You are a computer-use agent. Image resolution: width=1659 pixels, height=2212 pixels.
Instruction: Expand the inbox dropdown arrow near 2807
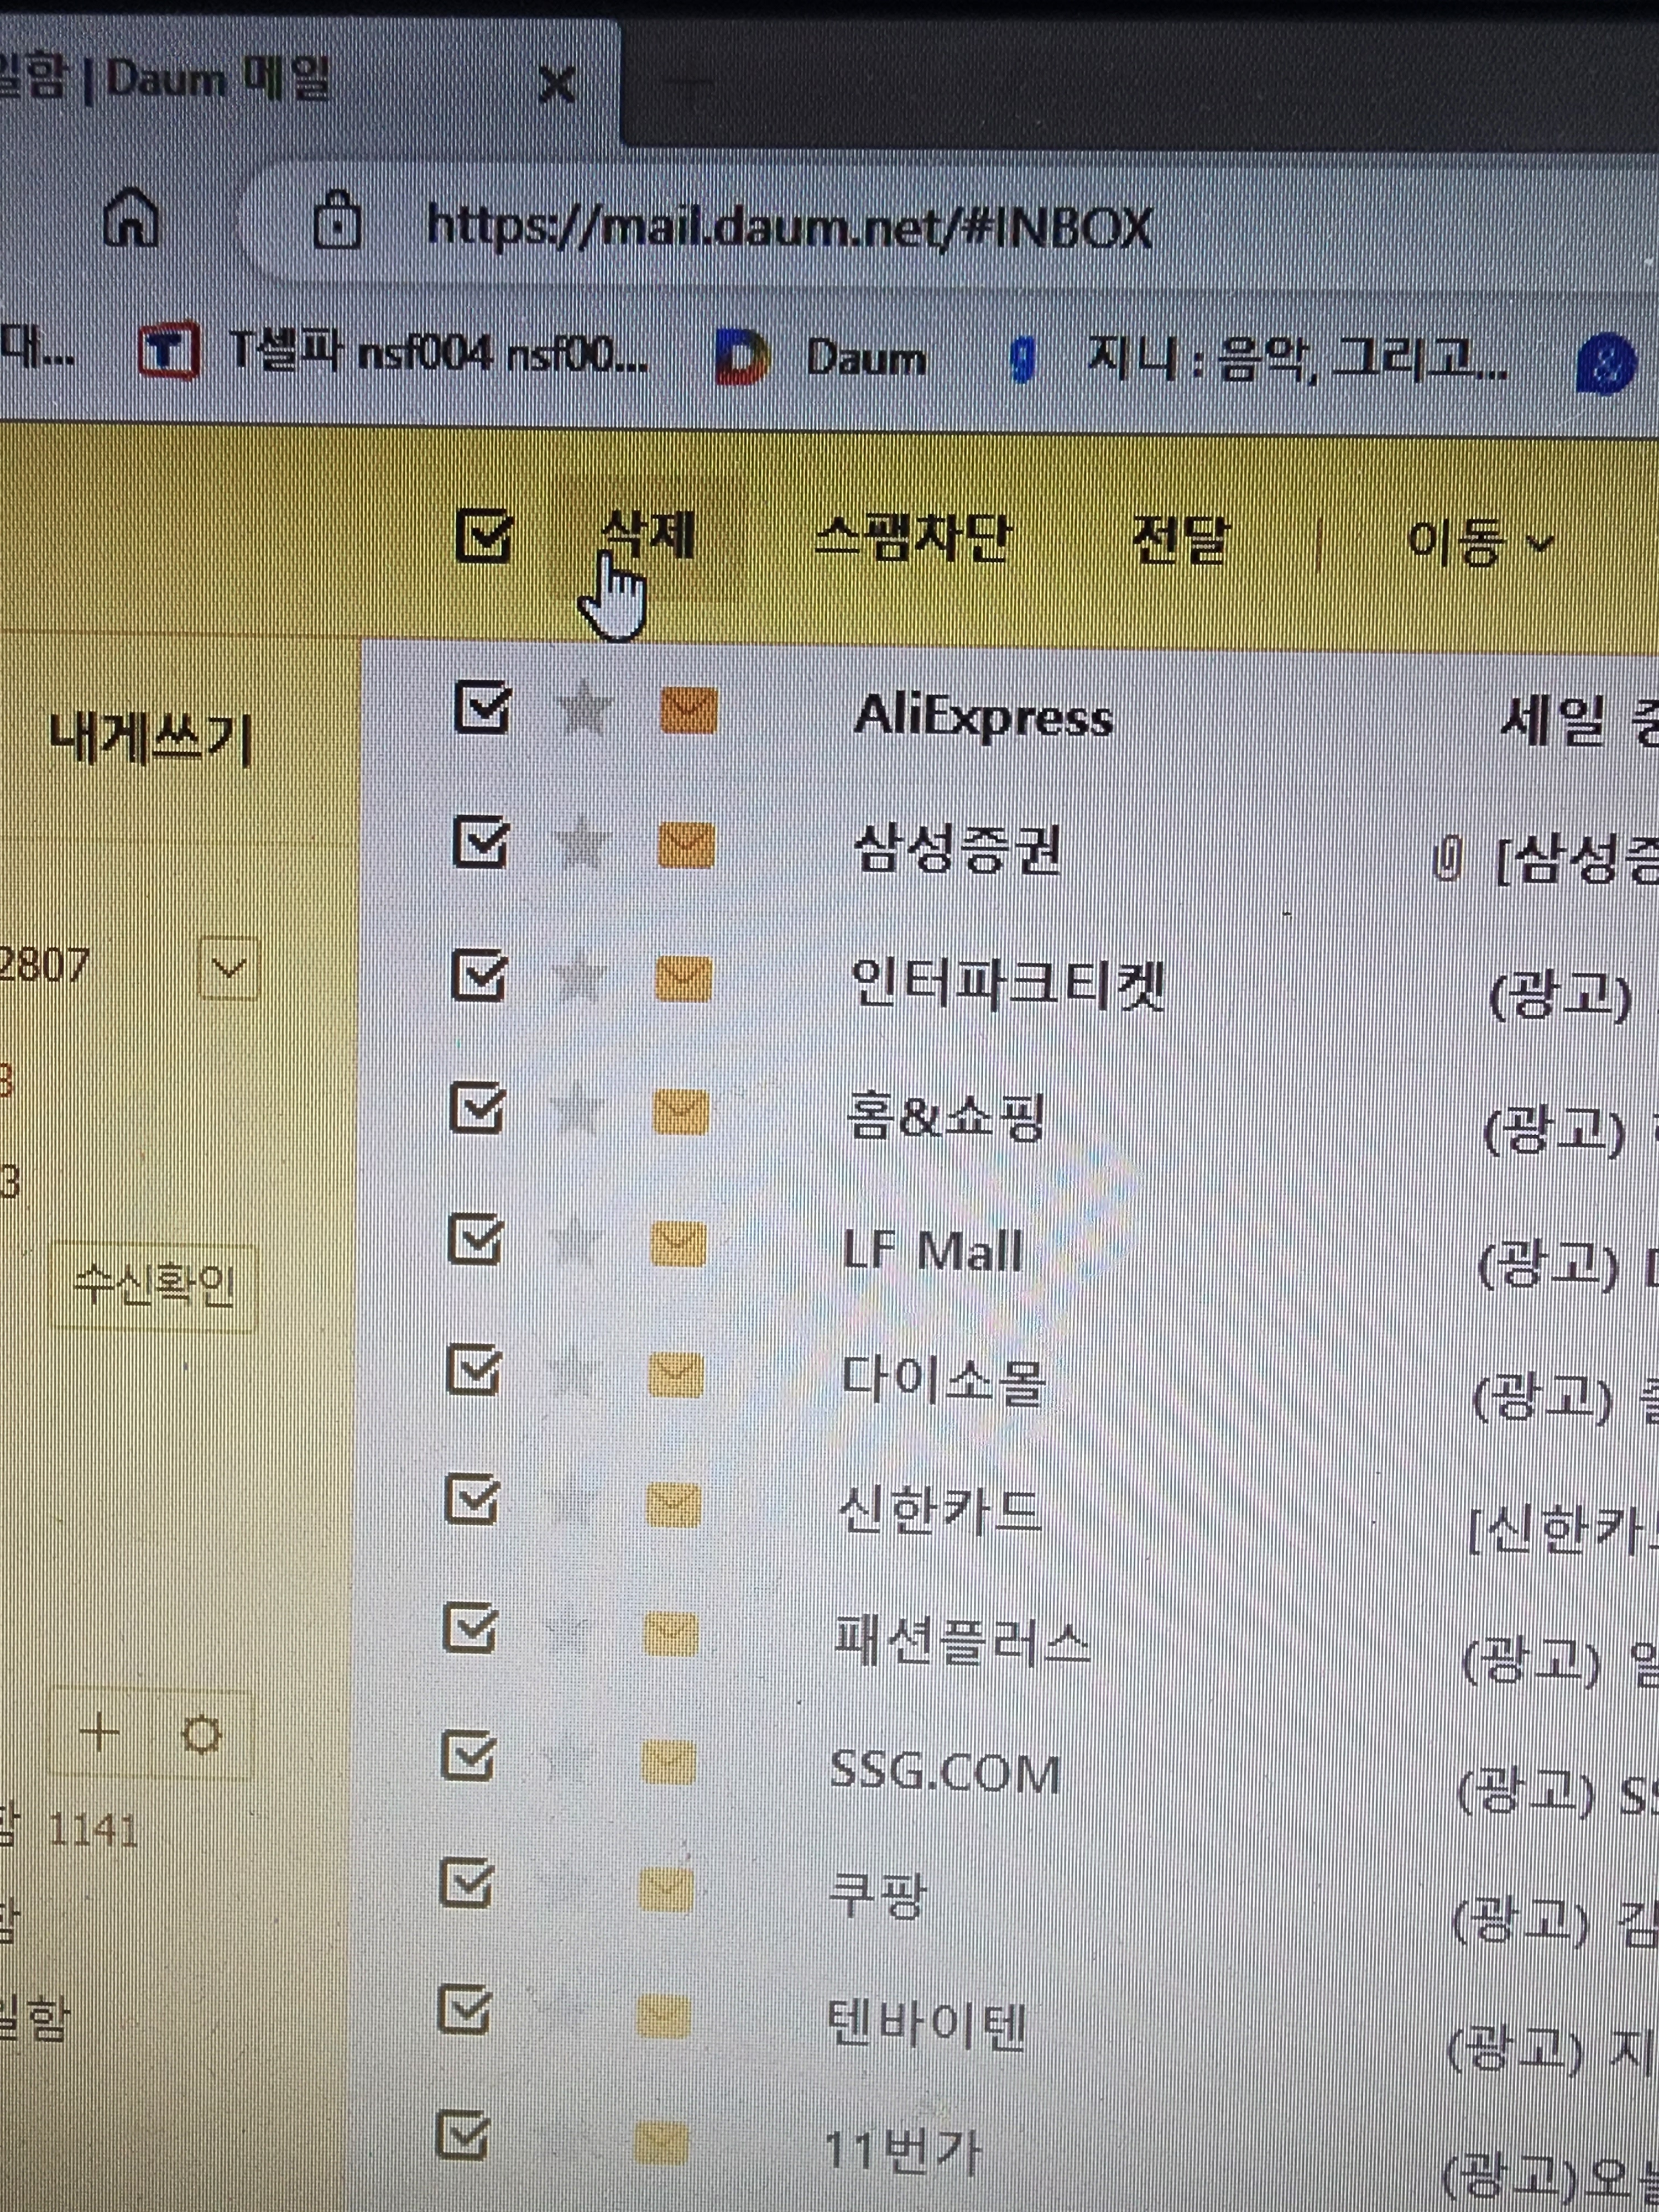[x=229, y=968]
